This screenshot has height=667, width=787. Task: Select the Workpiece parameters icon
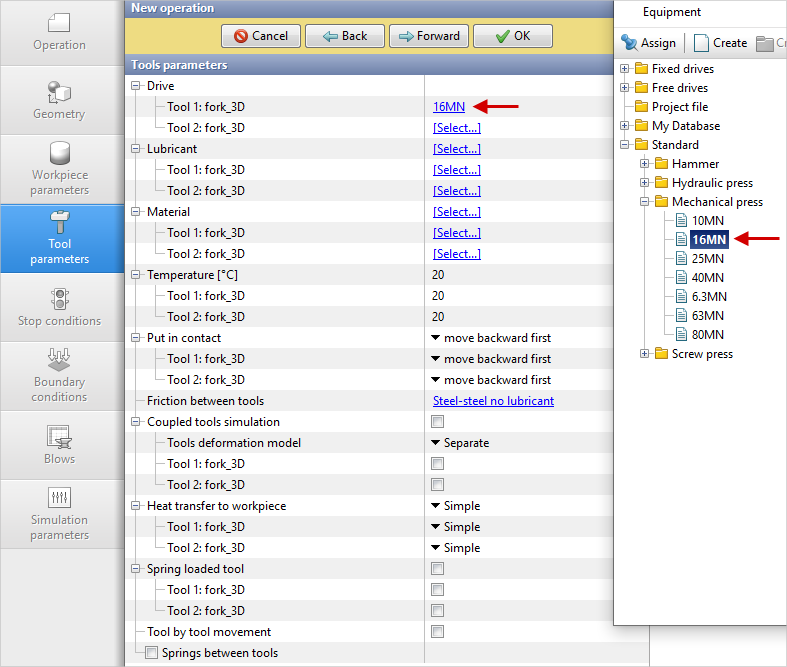(59, 155)
